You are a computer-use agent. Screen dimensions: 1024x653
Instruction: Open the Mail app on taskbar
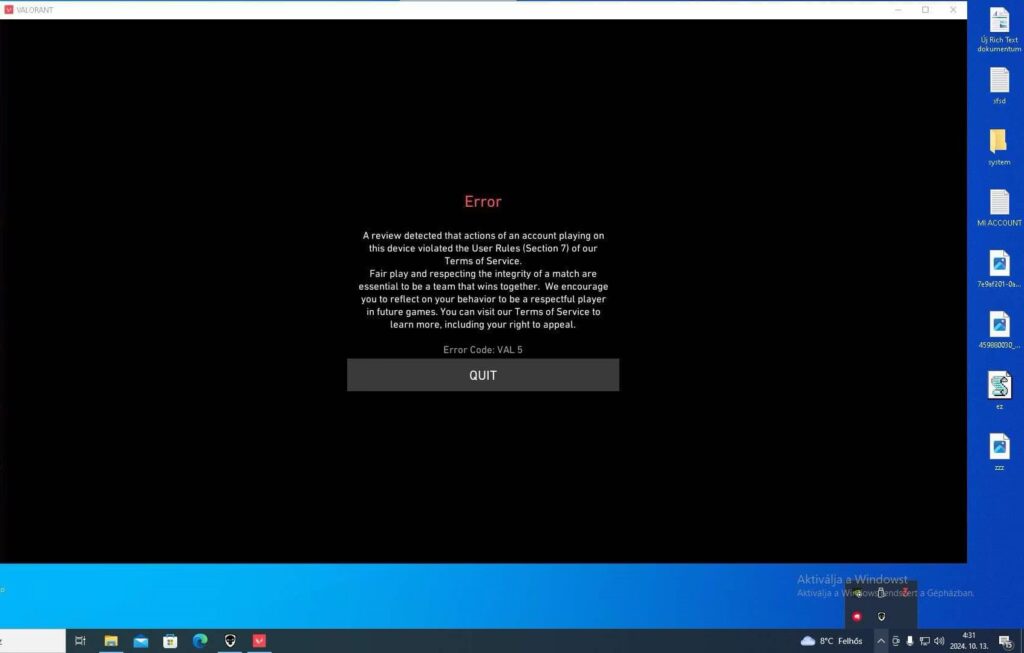pyautogui.click(x=140, y=641)
